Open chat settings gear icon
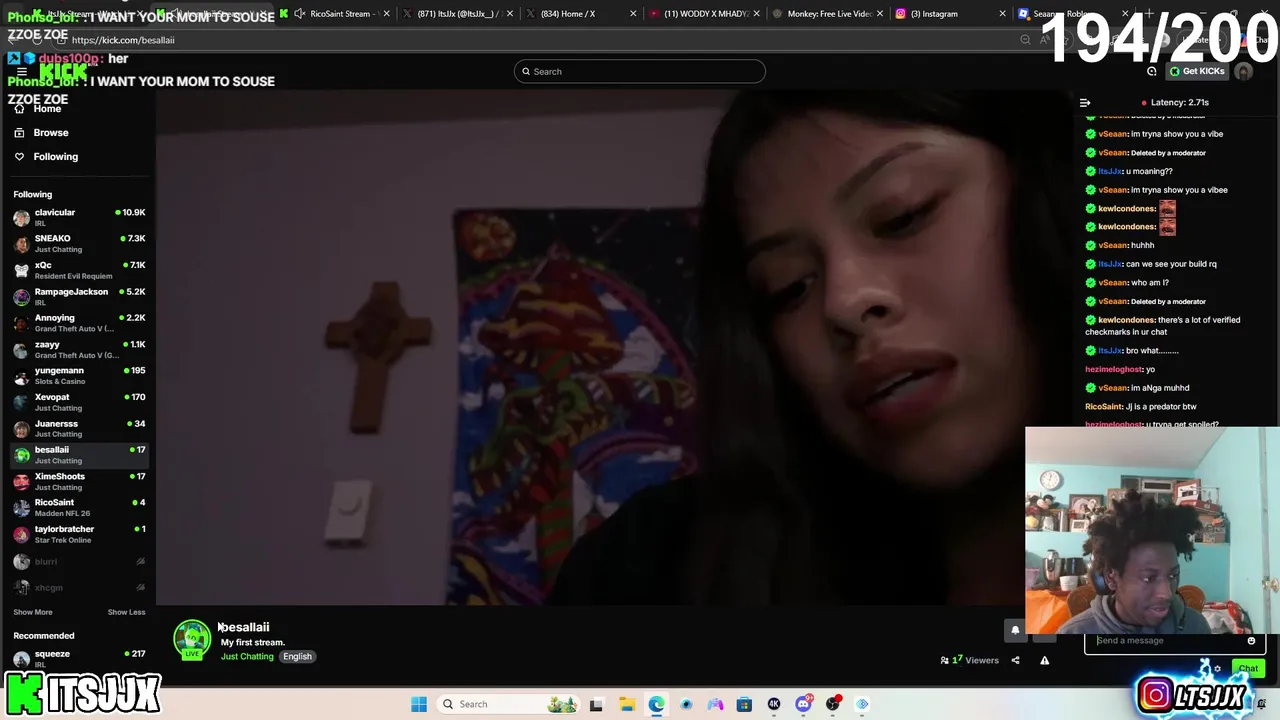The height and width of the screenshot is (720, 1280). click(1217, 668)
